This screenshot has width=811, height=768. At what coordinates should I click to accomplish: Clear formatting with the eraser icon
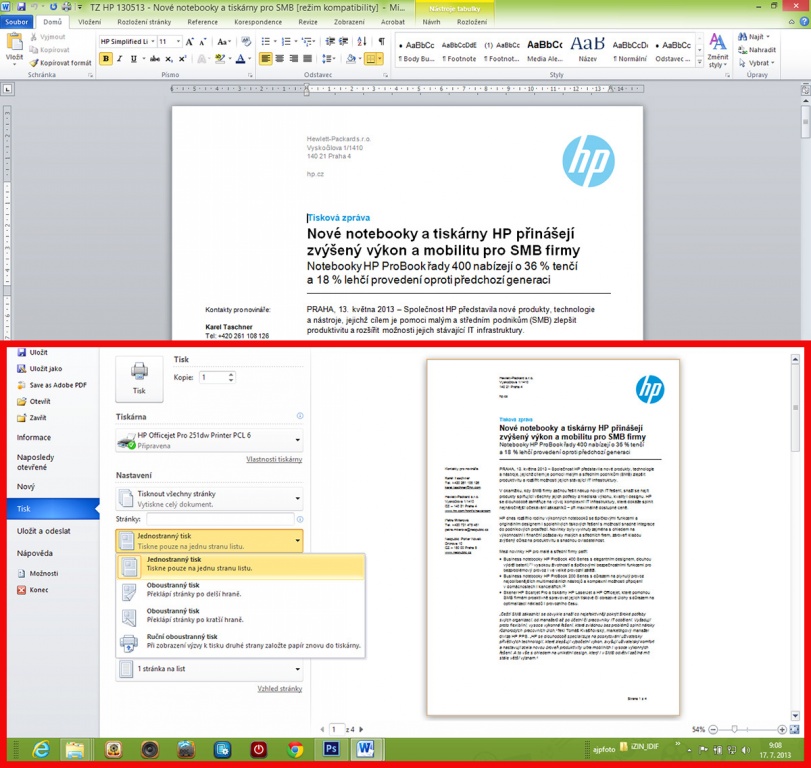point(246,42)
